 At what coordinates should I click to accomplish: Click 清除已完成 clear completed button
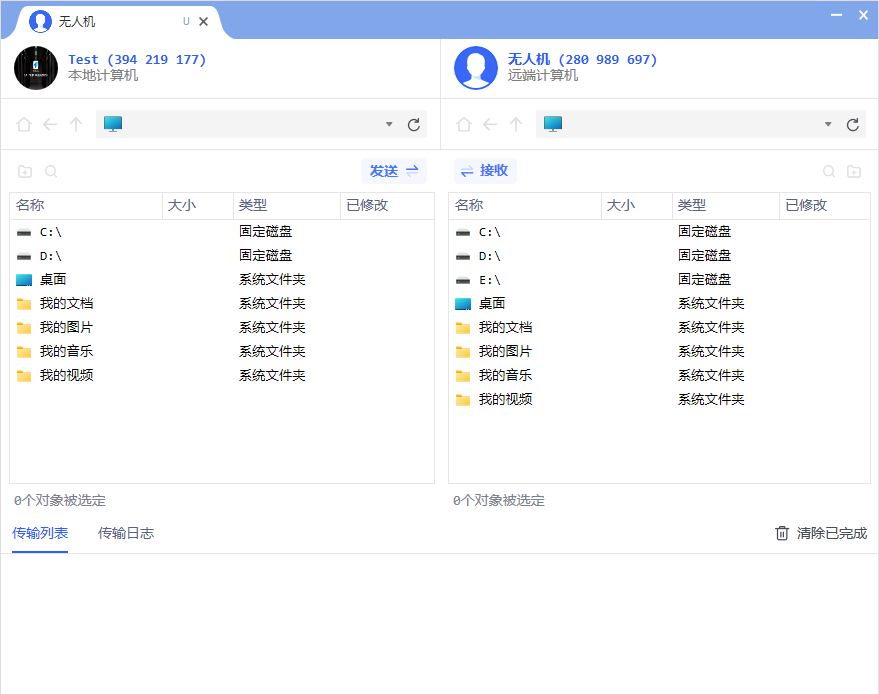click(x=821, y=533)
